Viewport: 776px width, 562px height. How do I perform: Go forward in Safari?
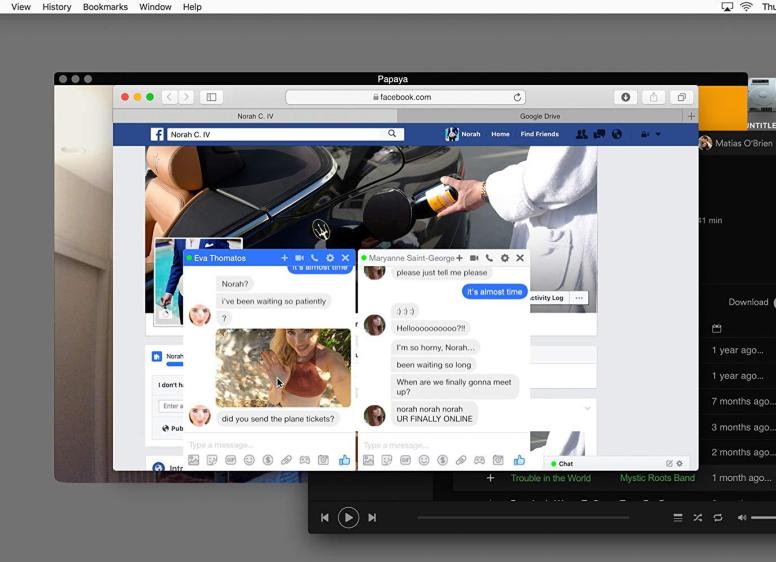coord(186,97)
